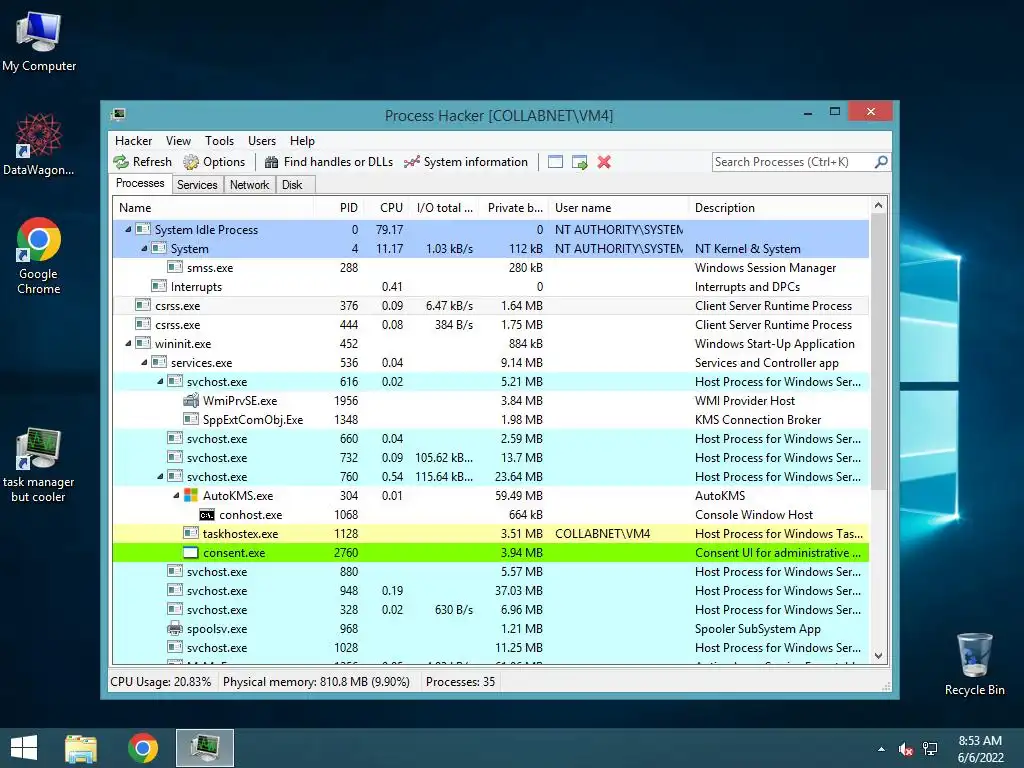Show hidden tray icons arrow
Image resolution: width=1024 pixels, height=768 pixels.
click(x=882, y=749)
